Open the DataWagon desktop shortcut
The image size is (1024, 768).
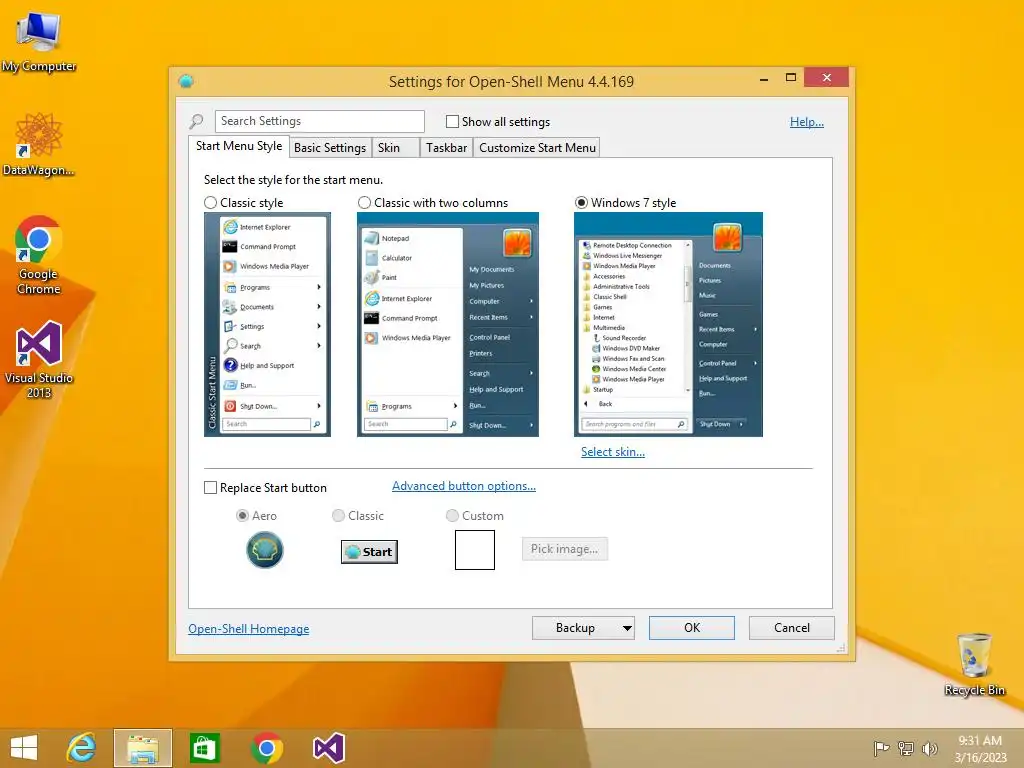tap(39, 145)
